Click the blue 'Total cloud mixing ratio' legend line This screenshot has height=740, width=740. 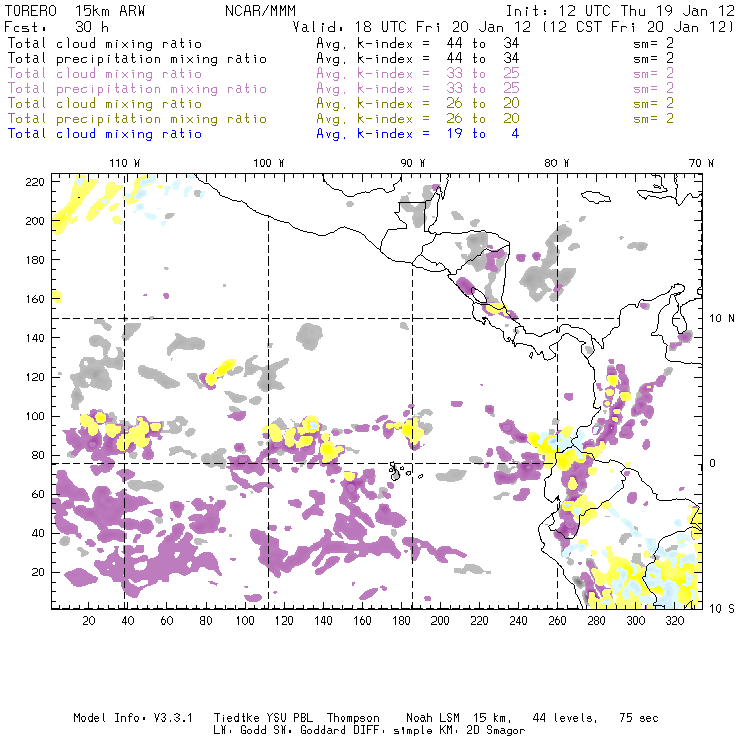[x=105, y=134]
